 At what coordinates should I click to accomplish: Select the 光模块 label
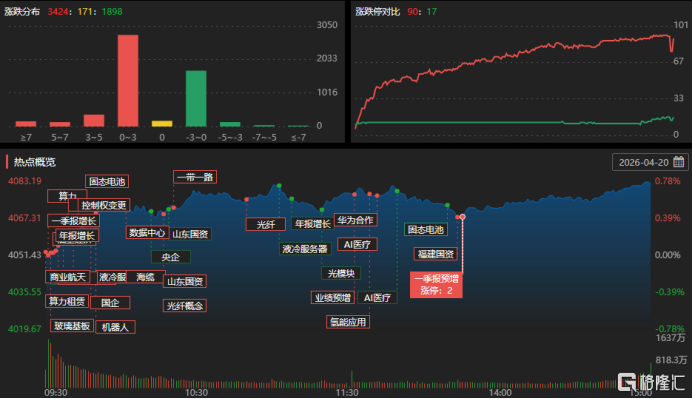pyautogui.click(x=341, y=273)
